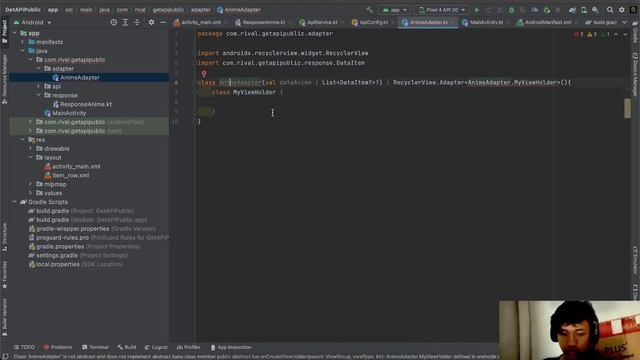Screen dimensions: 640x360
Task: Open the Build tool window
Action: 127,347
